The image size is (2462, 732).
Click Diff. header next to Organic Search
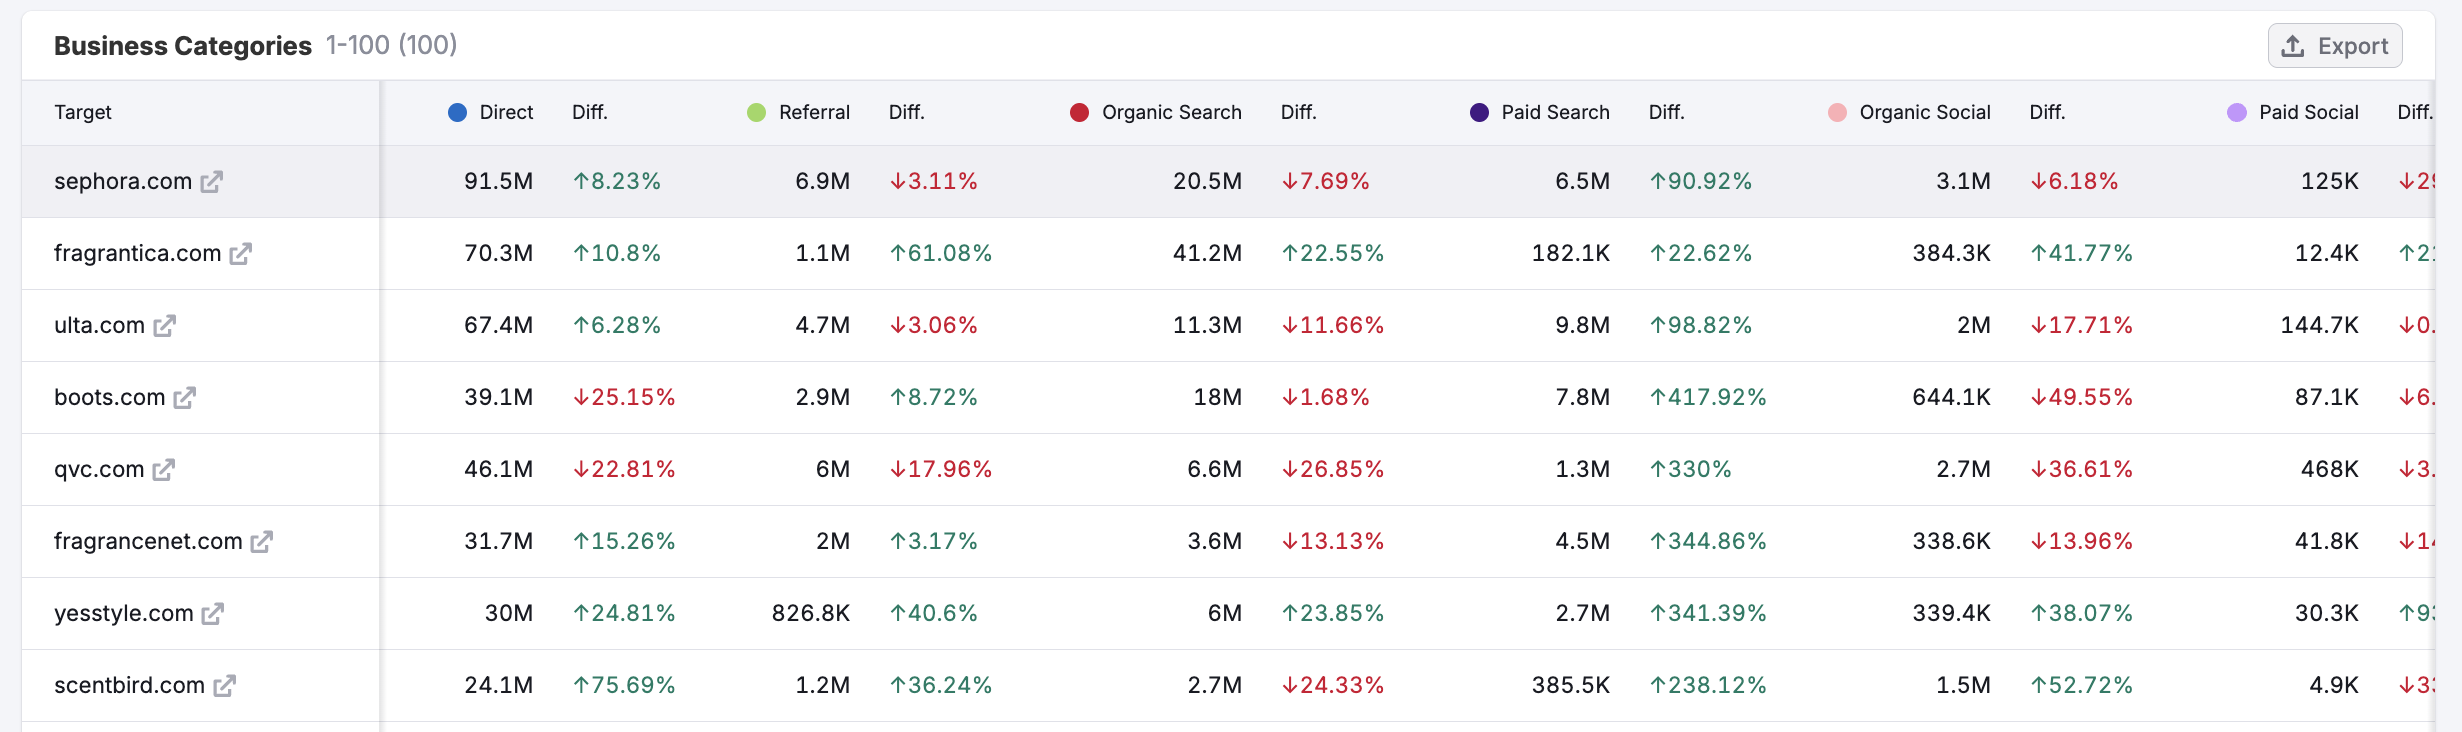1299,112
